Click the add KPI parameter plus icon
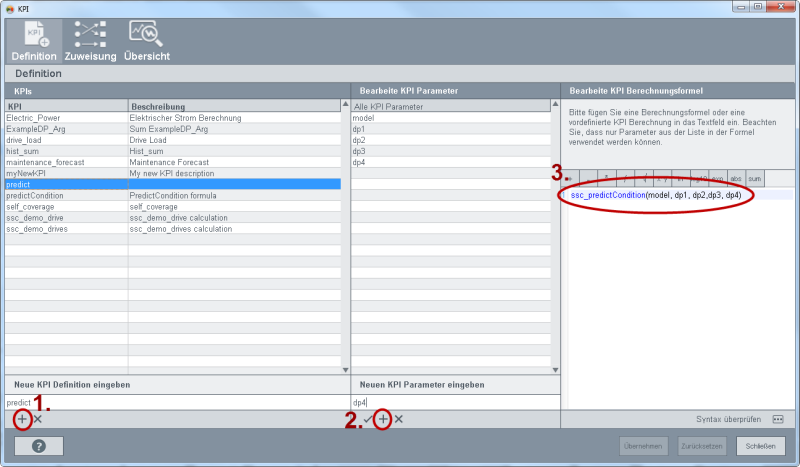 (383, 419)
